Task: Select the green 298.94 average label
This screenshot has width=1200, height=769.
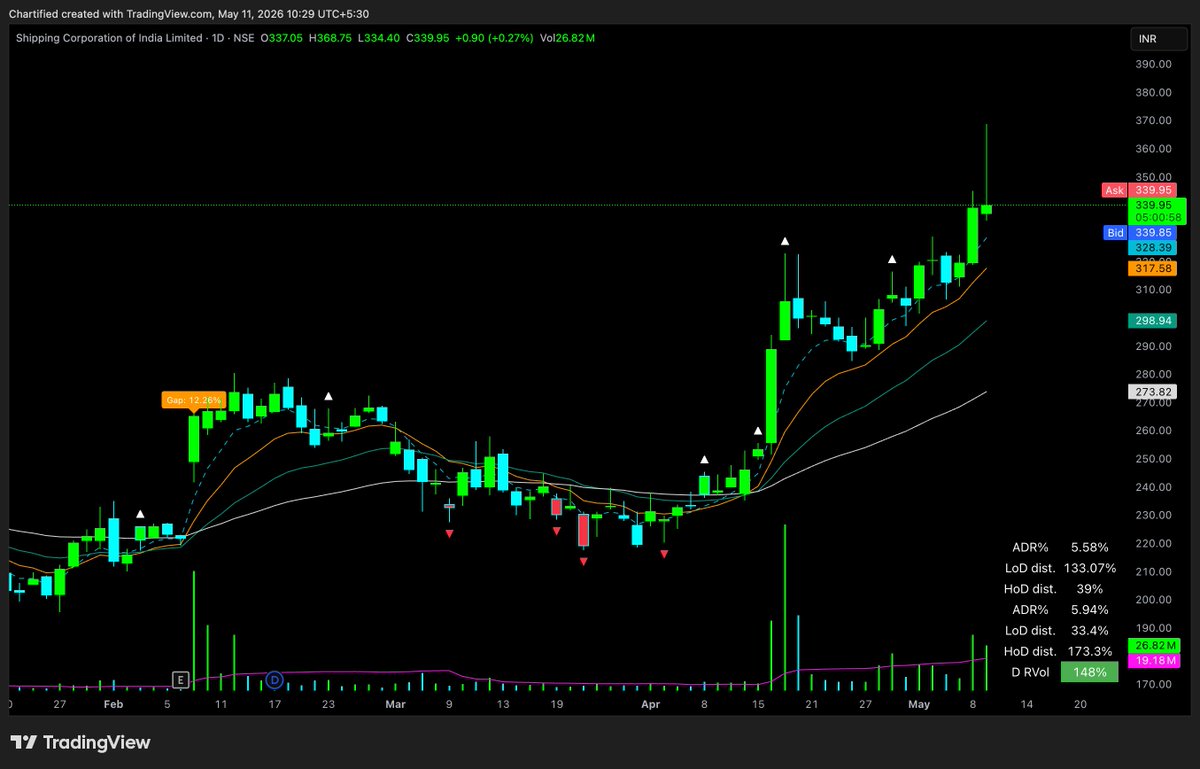Action: coord(1152,321)
